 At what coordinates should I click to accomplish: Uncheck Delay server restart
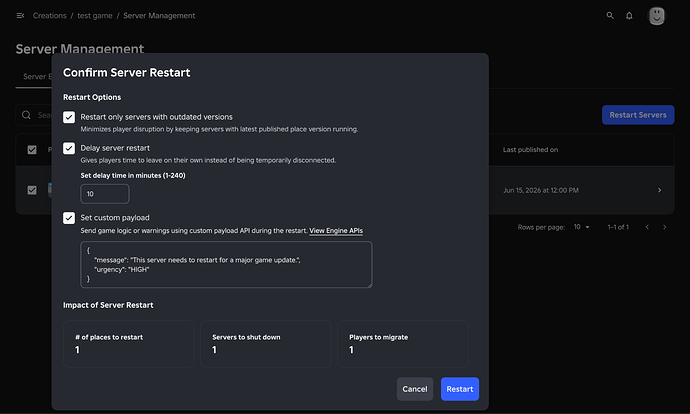point(69,148)
